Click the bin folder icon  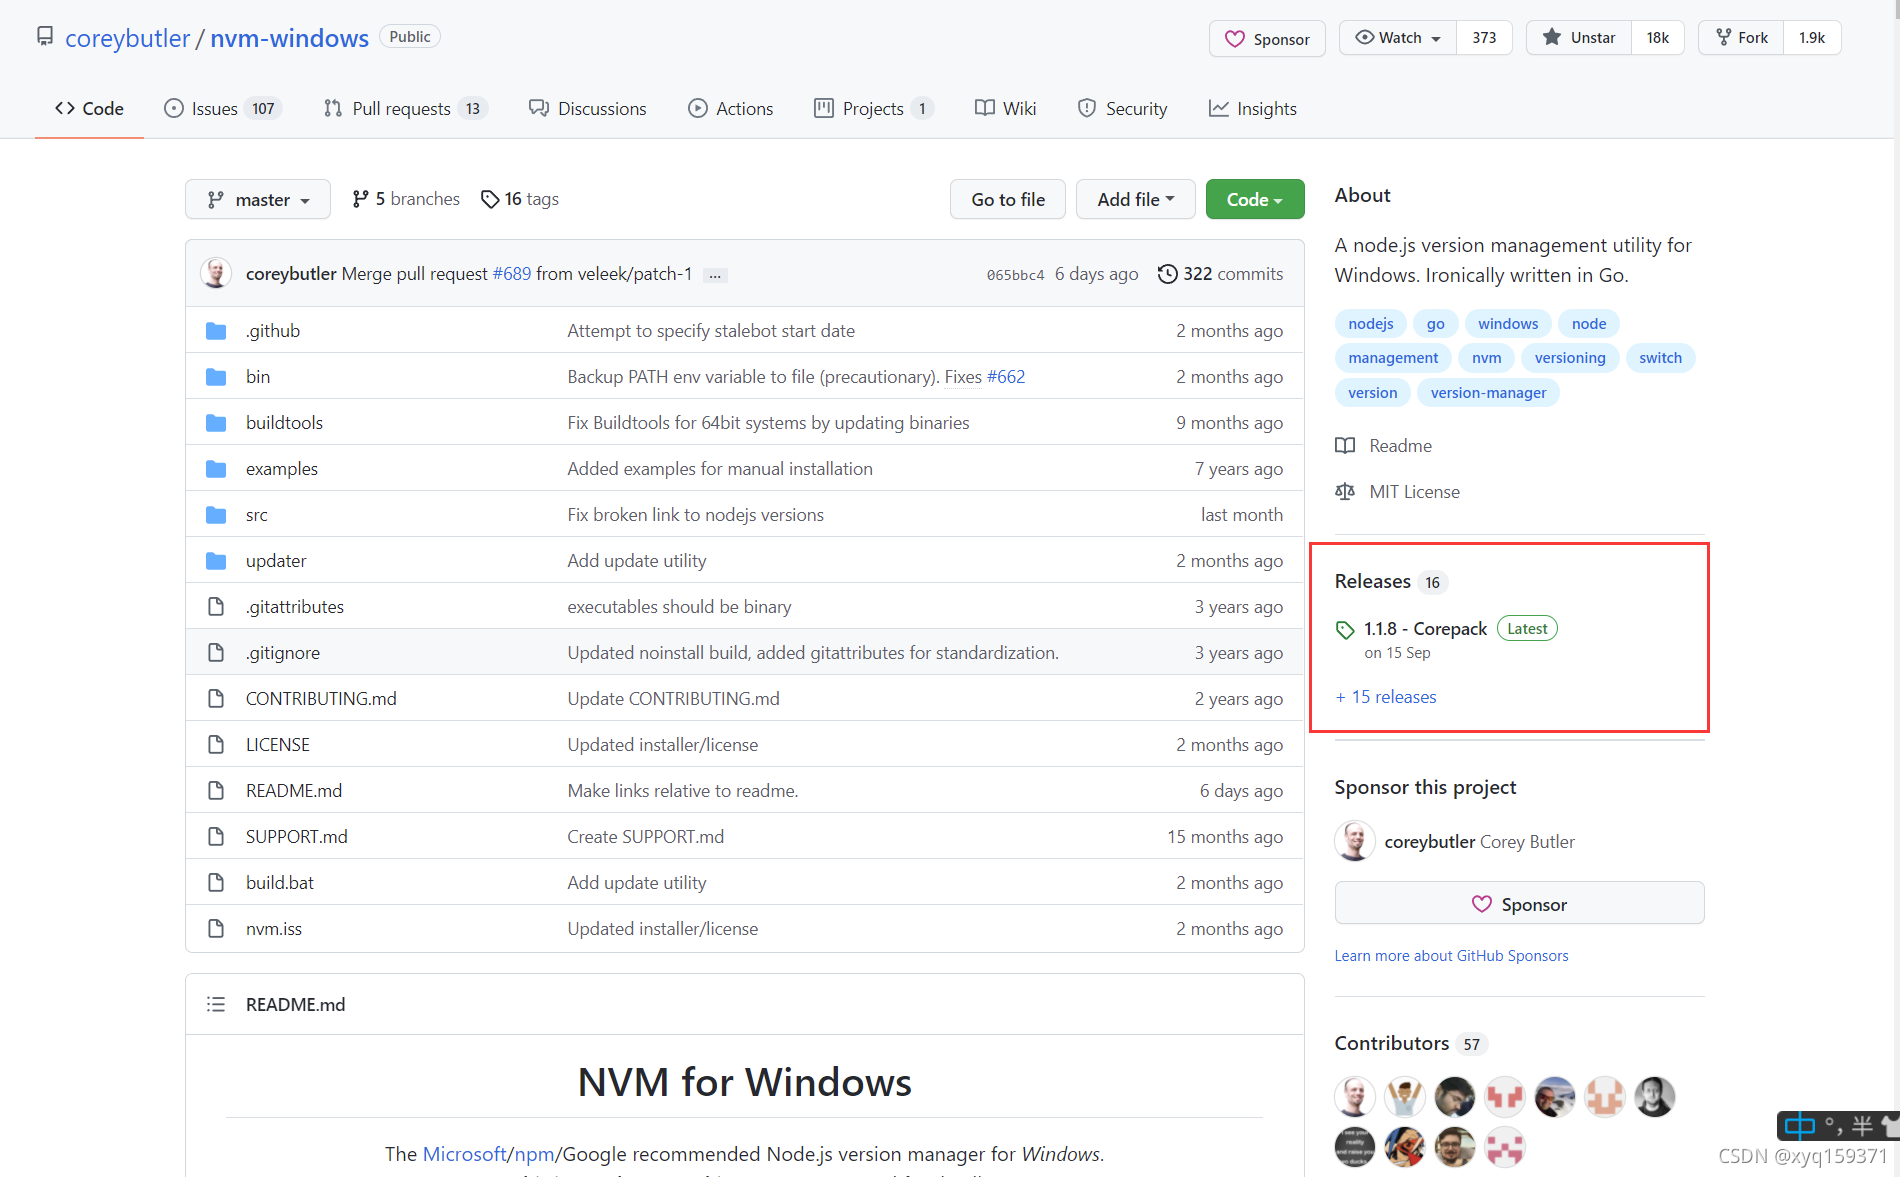216,377
